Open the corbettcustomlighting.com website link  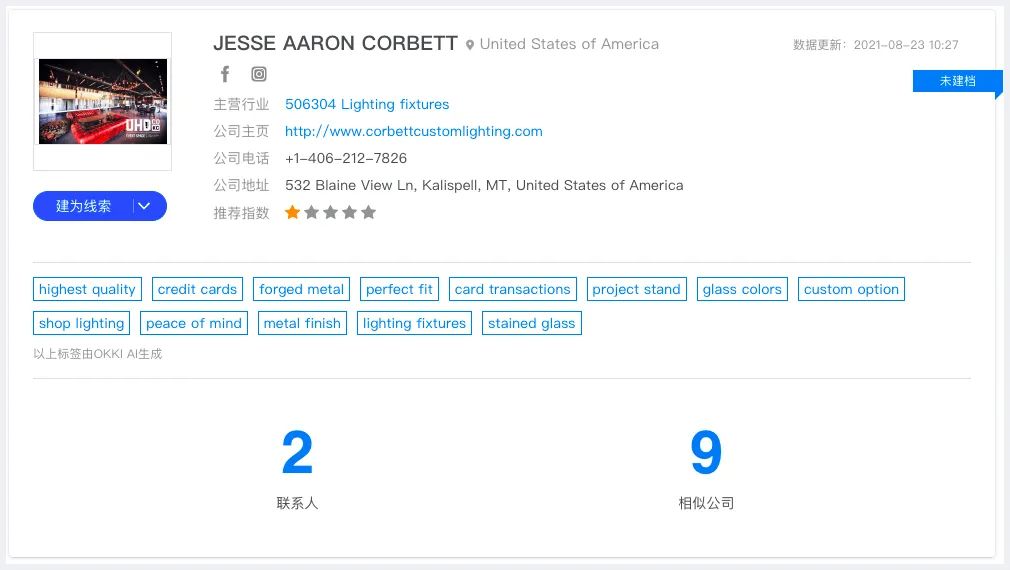pyautogui.click(x=413, y=131)
